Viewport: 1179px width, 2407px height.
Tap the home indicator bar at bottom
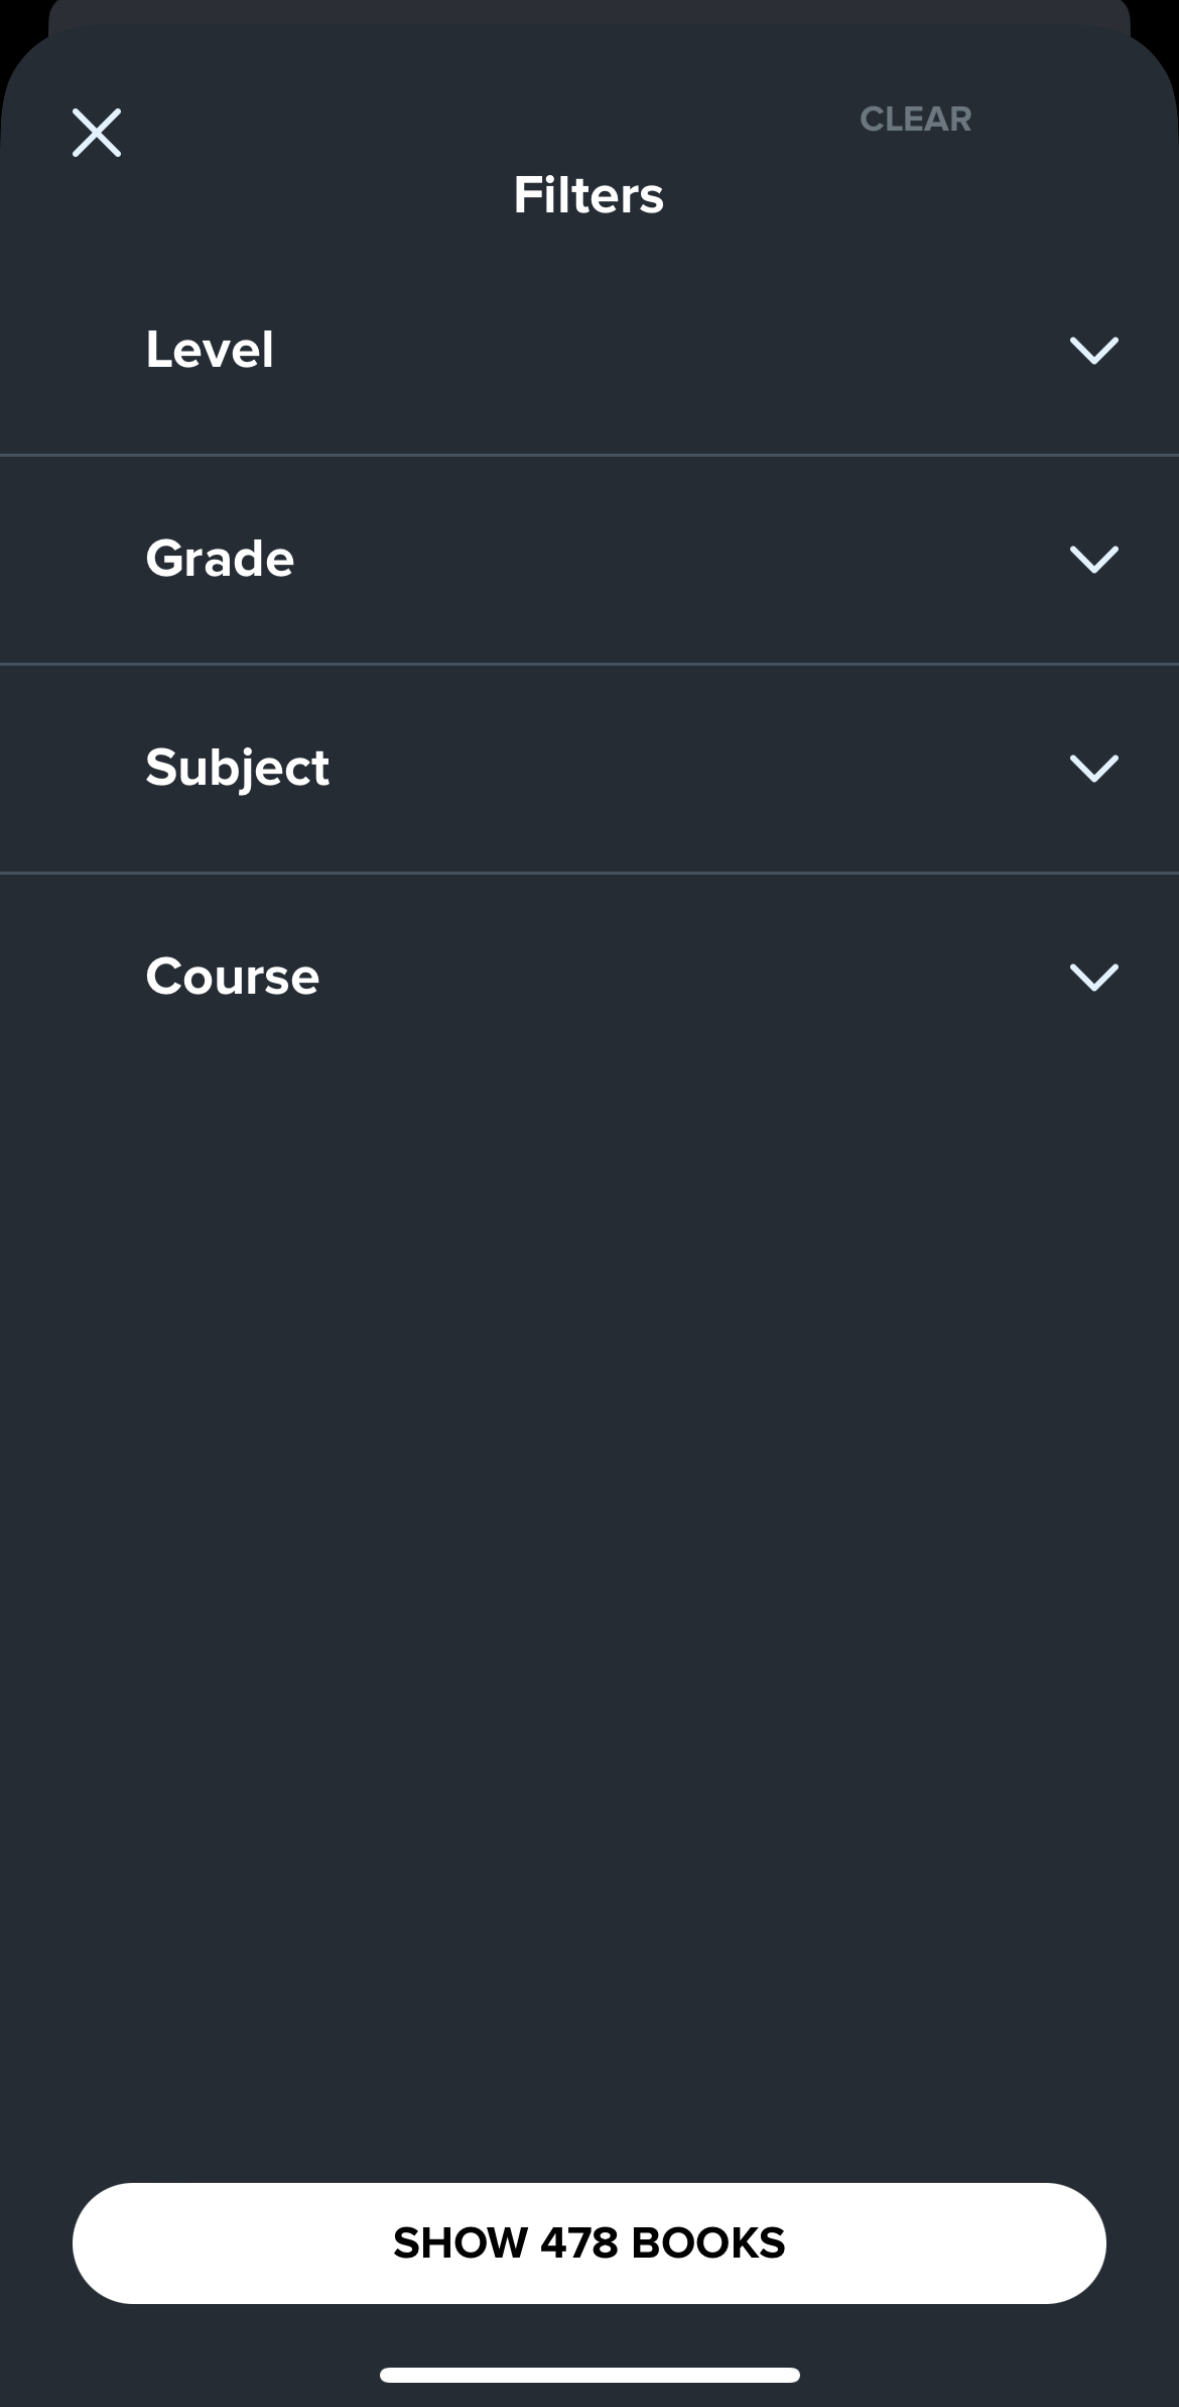coord(589,2374)
